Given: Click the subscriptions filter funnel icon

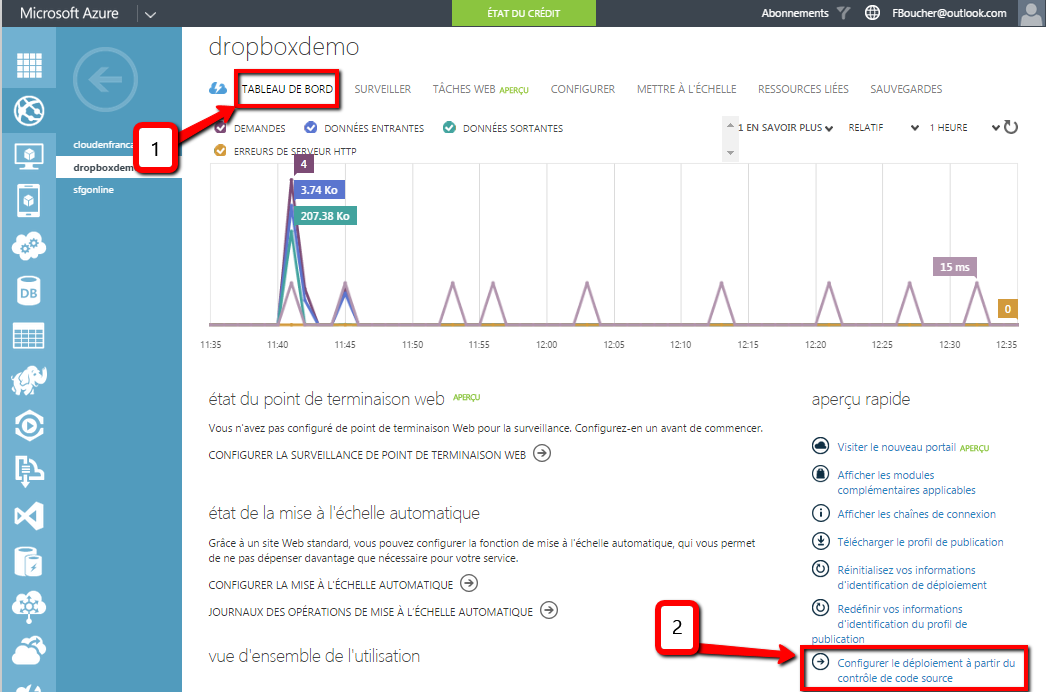Looking at the screenshot, I should tap(843, 13).
